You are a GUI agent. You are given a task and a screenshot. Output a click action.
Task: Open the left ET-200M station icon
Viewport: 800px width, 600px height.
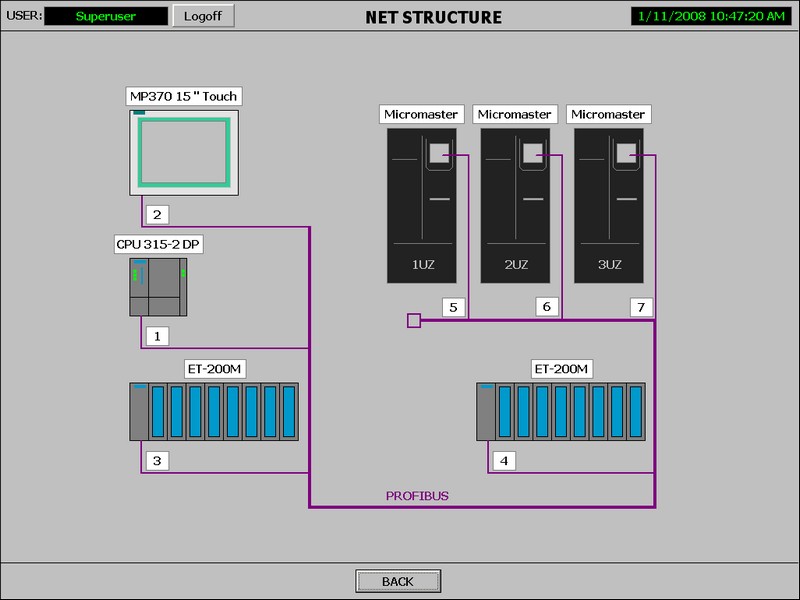[x=214, y=411]
